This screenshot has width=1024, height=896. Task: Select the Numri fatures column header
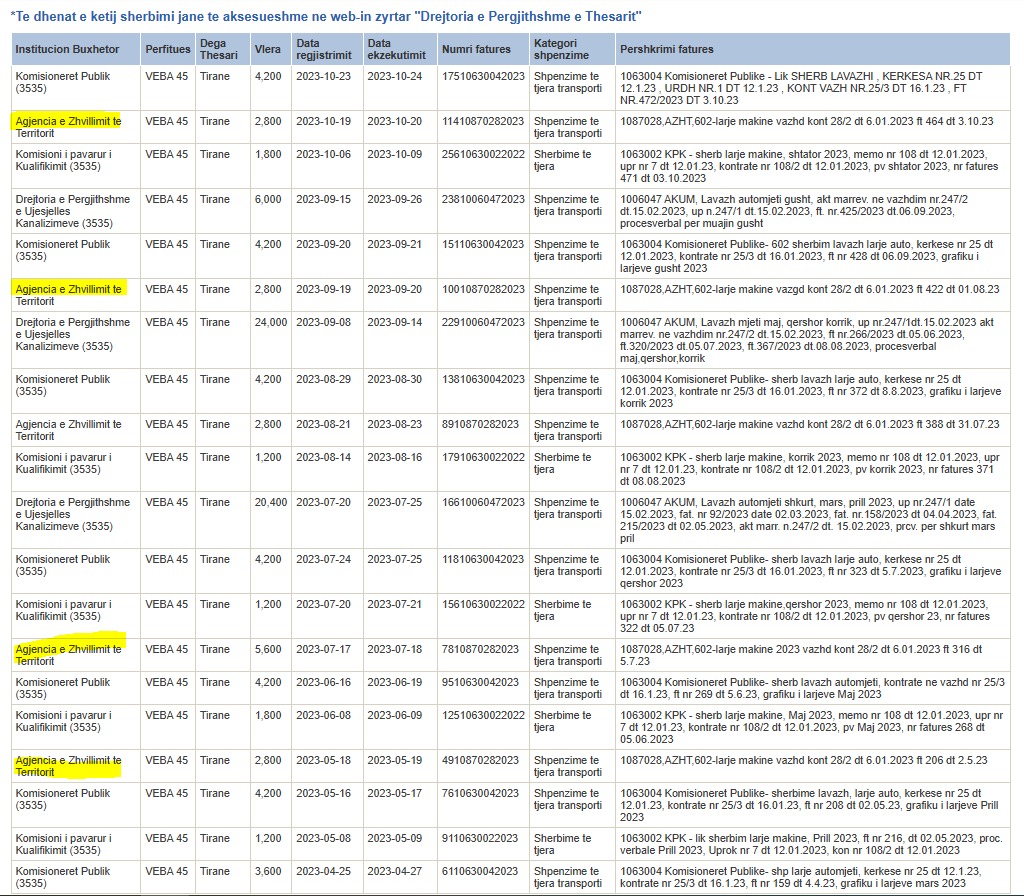tap(476, 49)
